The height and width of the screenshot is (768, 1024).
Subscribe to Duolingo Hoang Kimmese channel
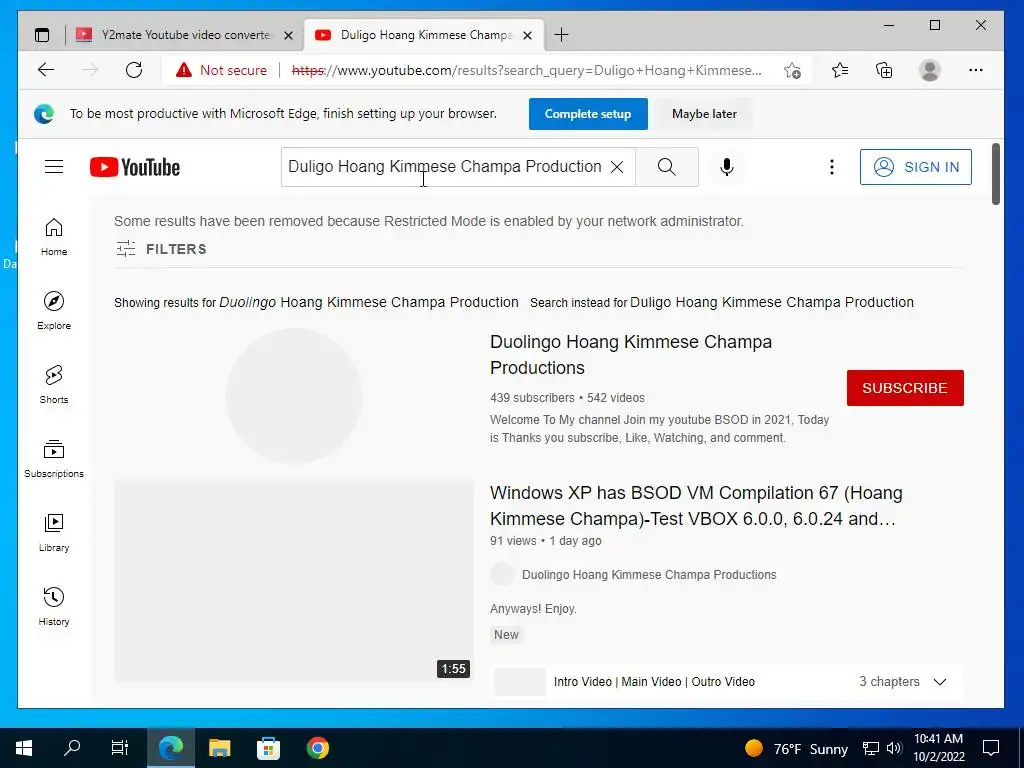904,388
